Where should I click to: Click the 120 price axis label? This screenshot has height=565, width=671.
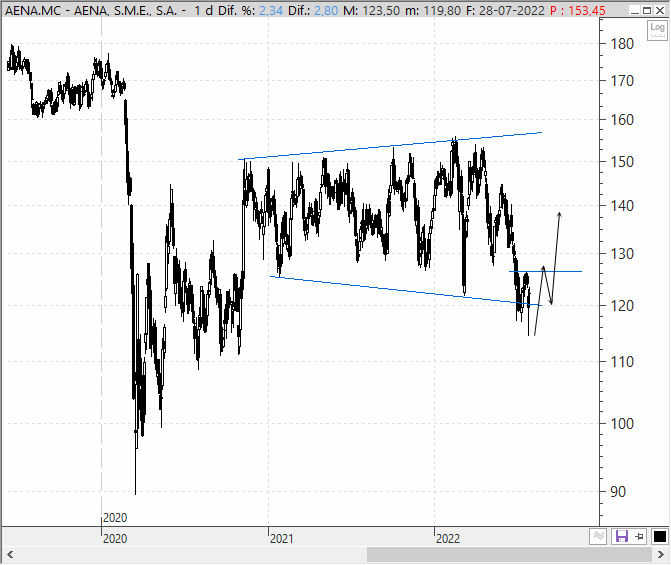pyautogui.click(x=622, y=306)
